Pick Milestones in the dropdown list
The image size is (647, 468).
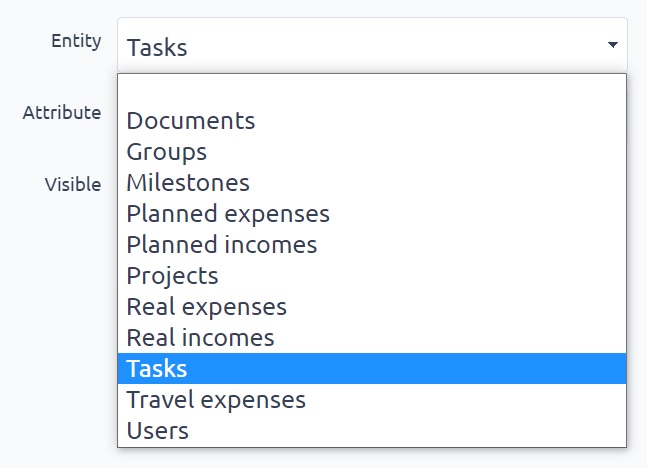click(x=188, y=183)
